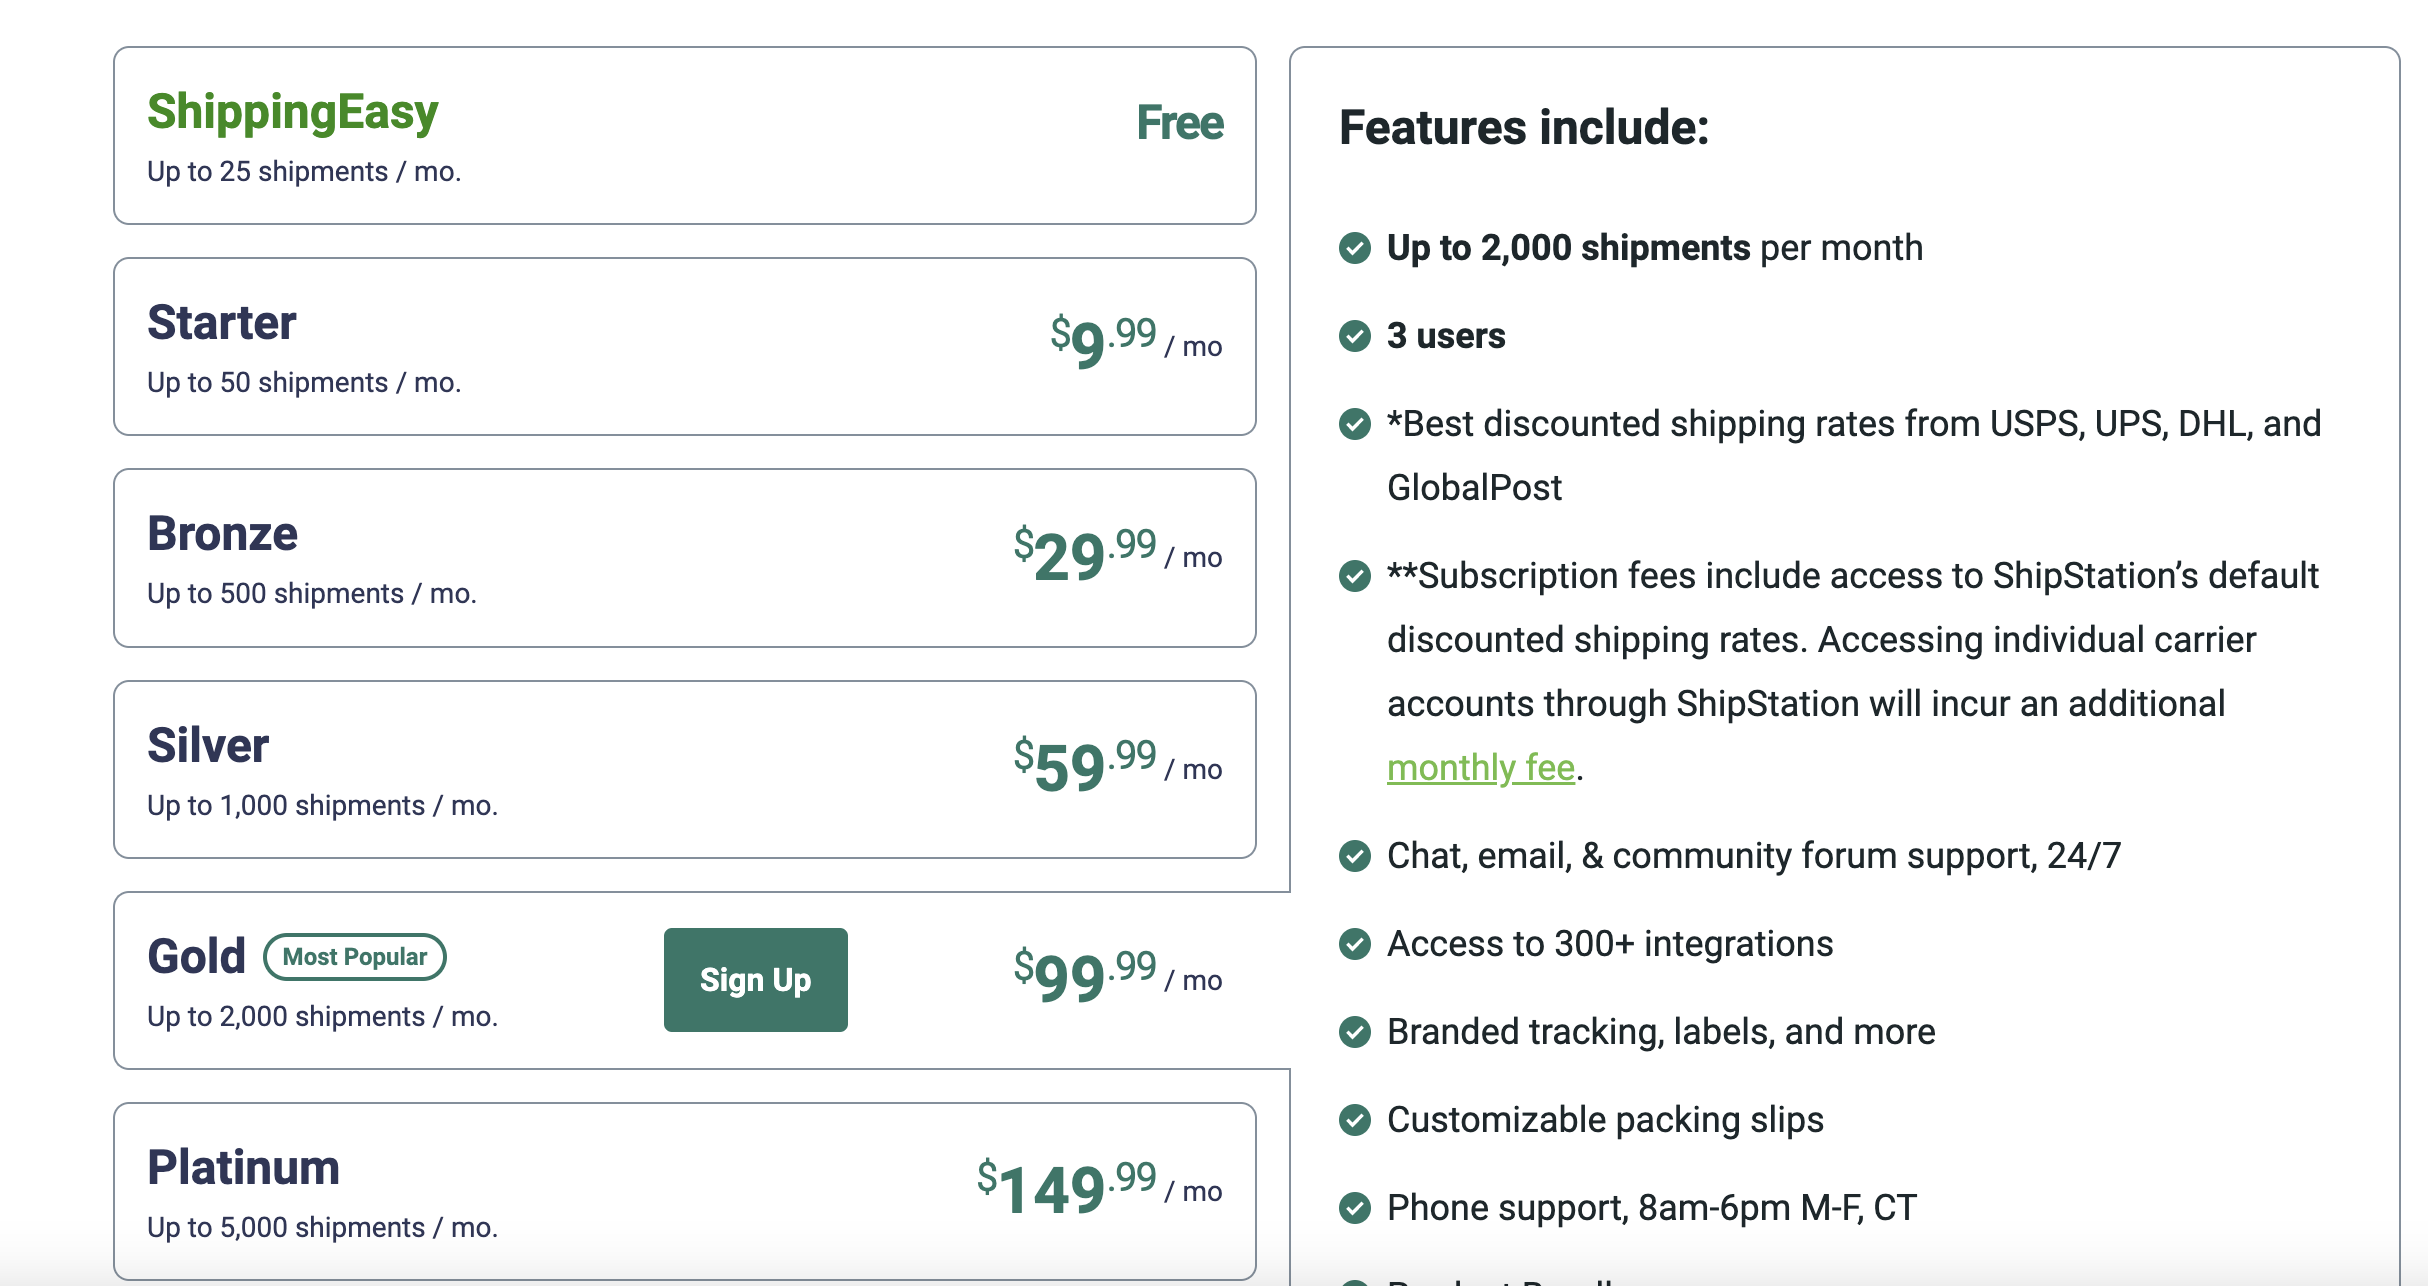Click the checkmark next to Subscription fees note
Image resolution: width=2428 pixels, height=1286 pixels.
[x=1355, y=575]
